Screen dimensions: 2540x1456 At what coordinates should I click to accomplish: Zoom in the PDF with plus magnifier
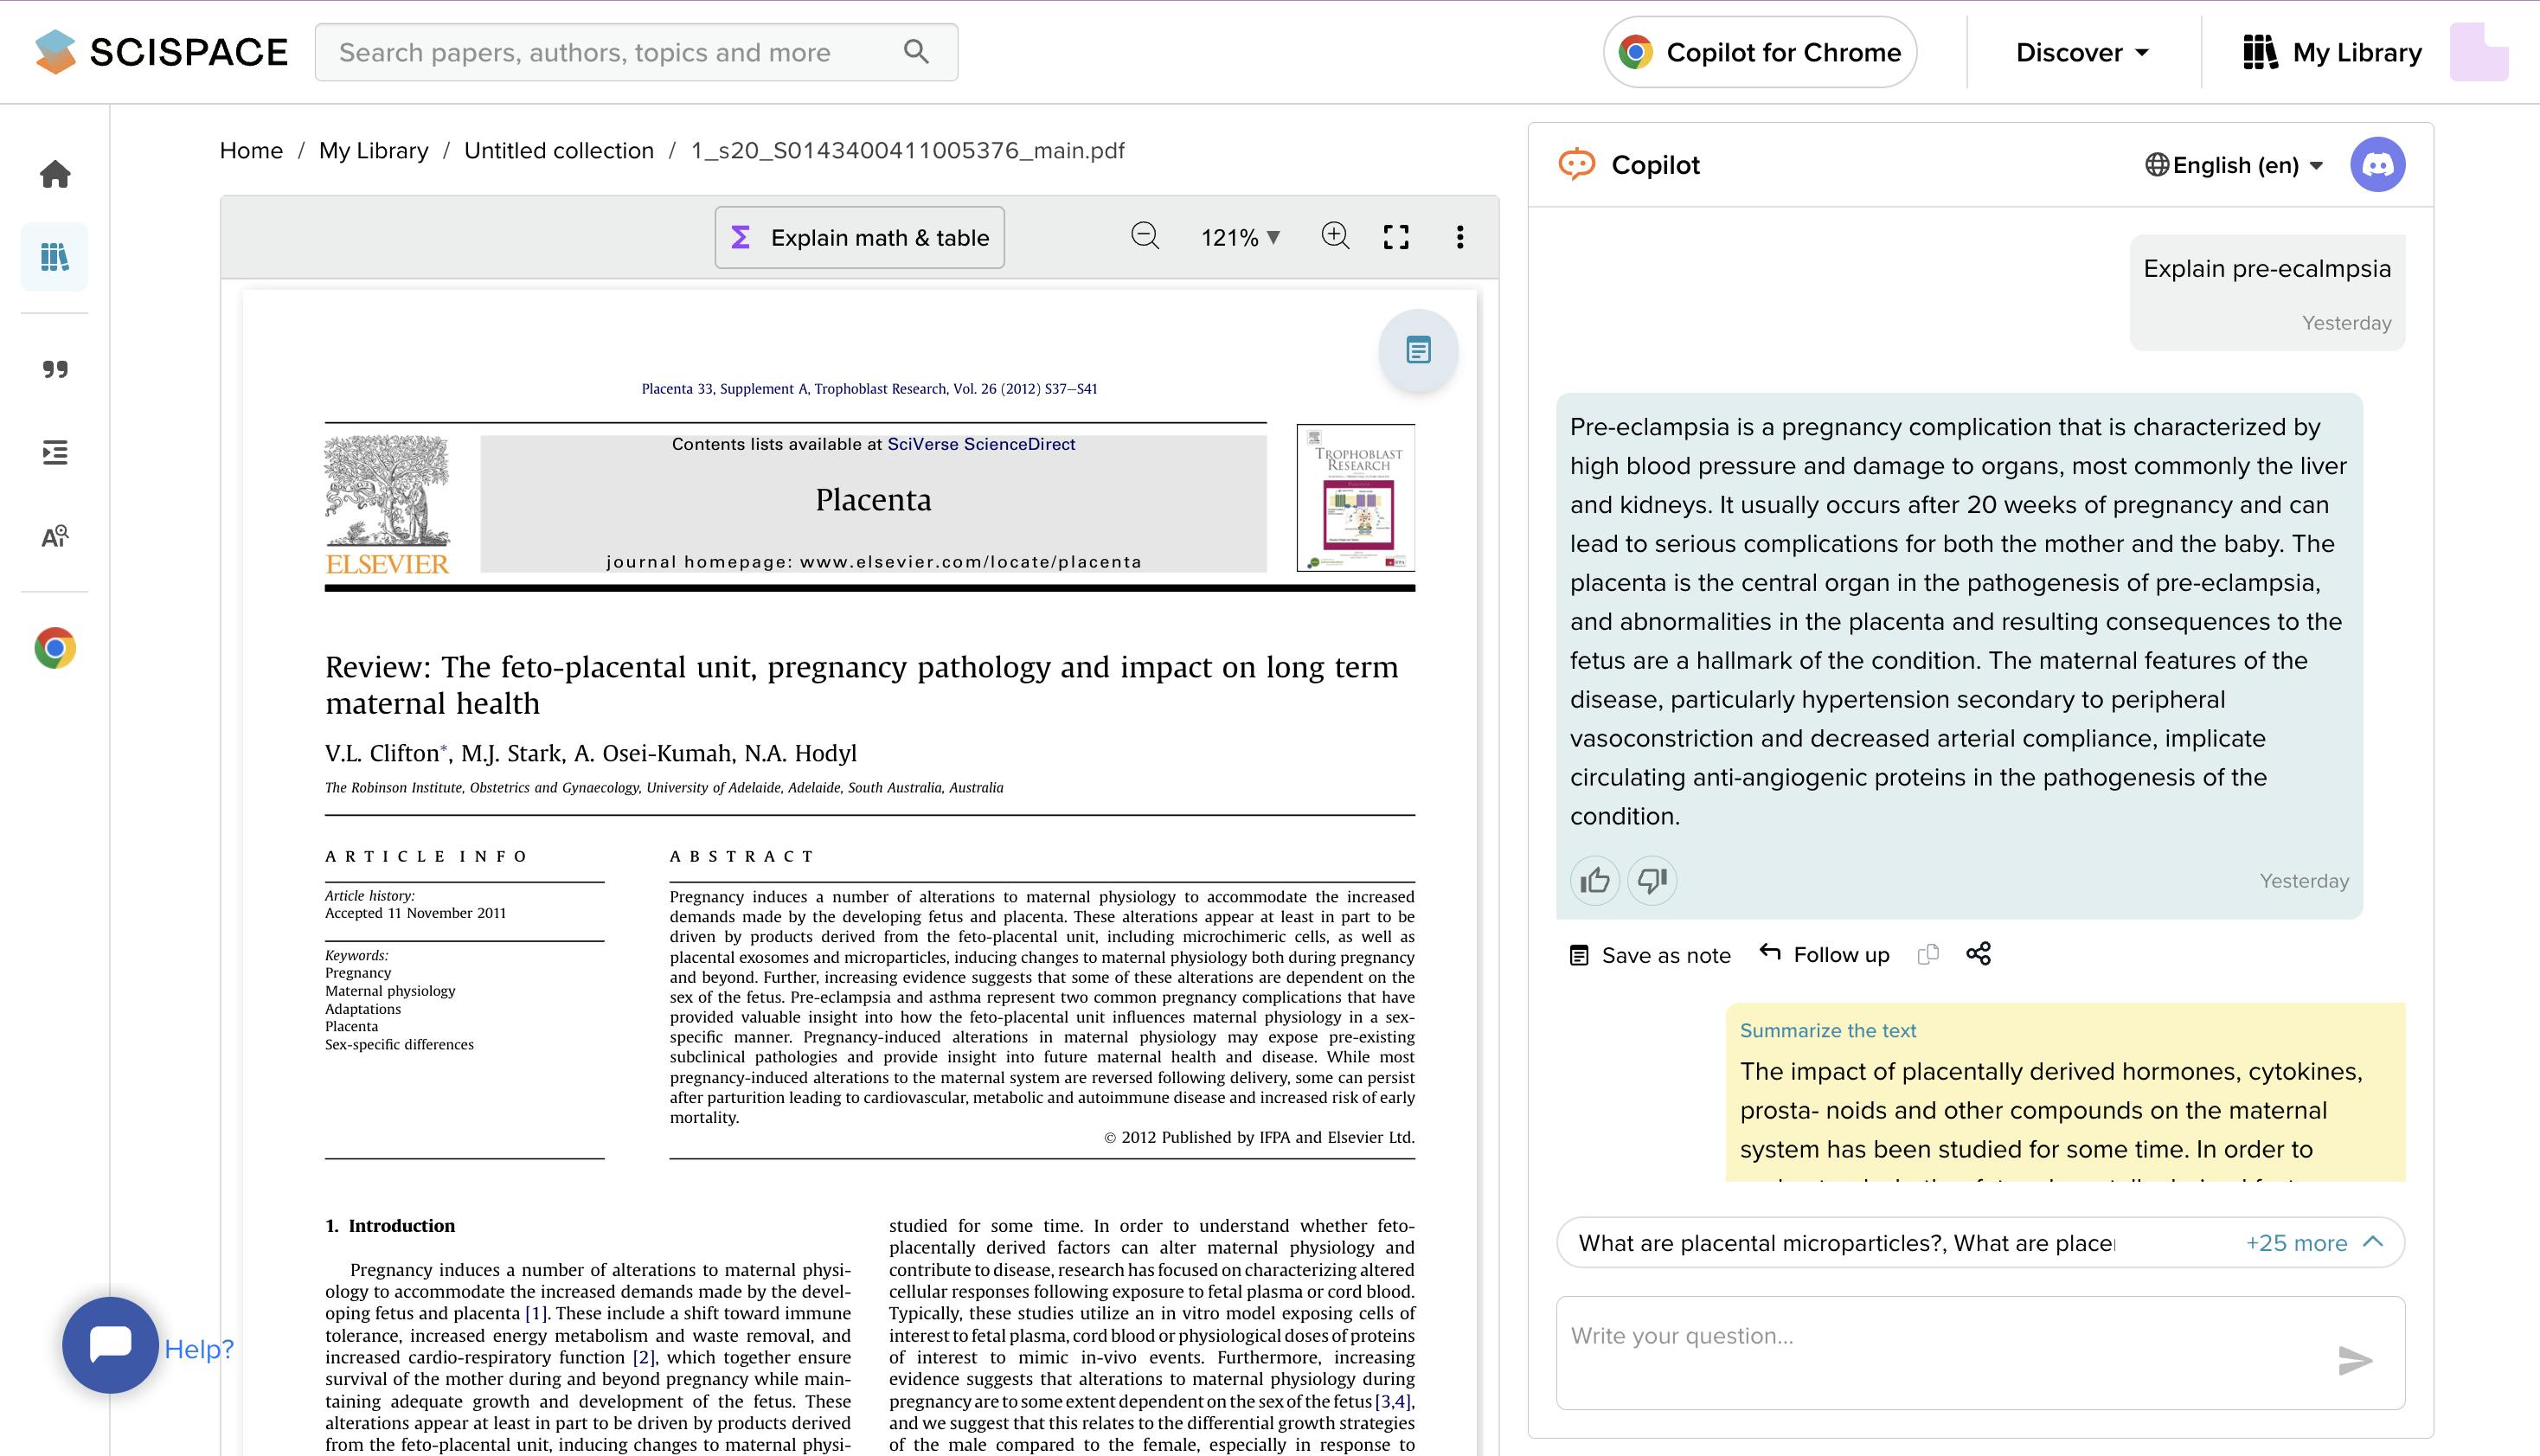click(x=1335, y=237)
